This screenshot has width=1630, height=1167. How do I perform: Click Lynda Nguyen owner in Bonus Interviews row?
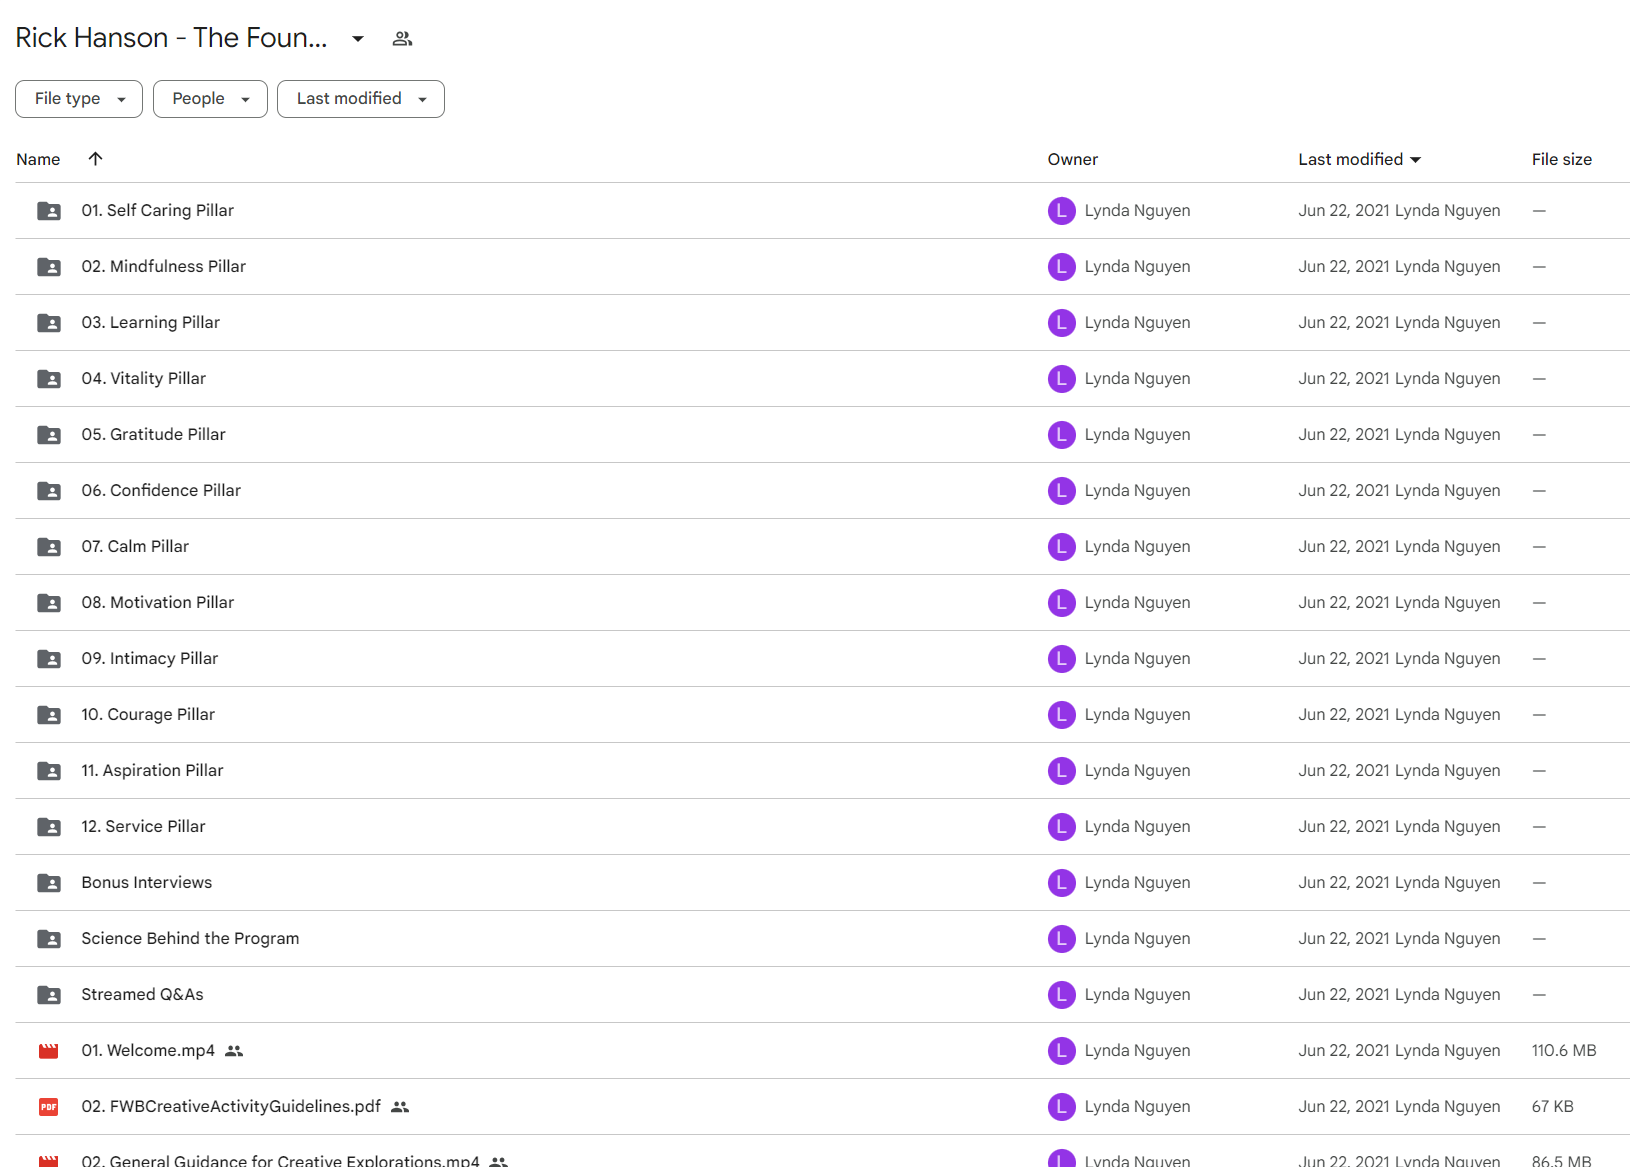click(1137, 883)
